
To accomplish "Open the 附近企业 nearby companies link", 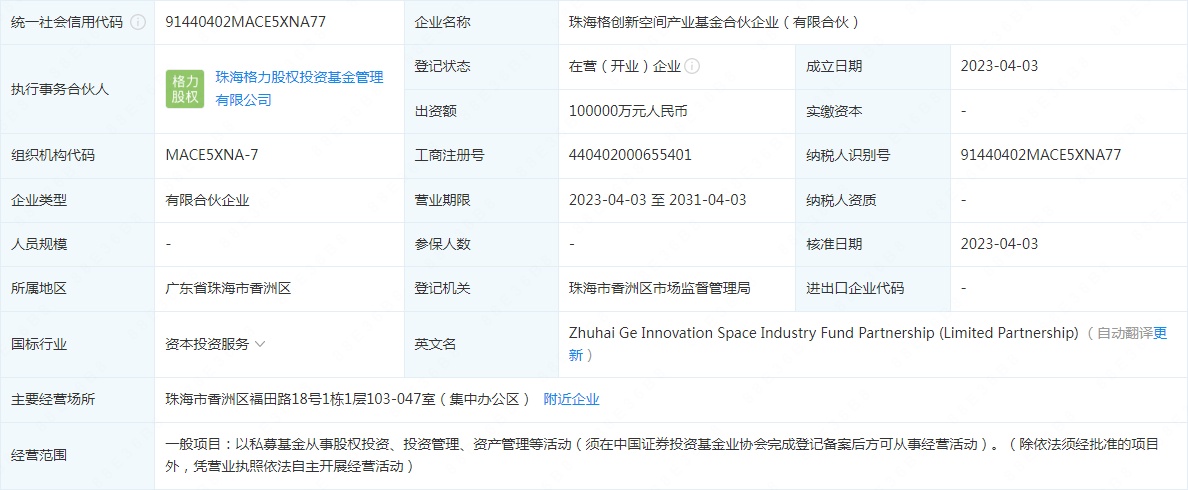I will (571, 399).
